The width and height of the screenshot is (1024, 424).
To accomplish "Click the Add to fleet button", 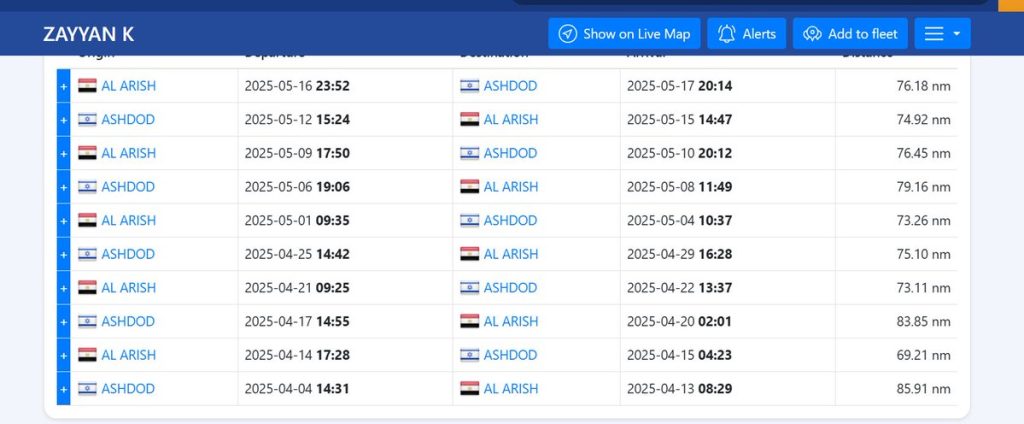I will (x=850, y=34).
